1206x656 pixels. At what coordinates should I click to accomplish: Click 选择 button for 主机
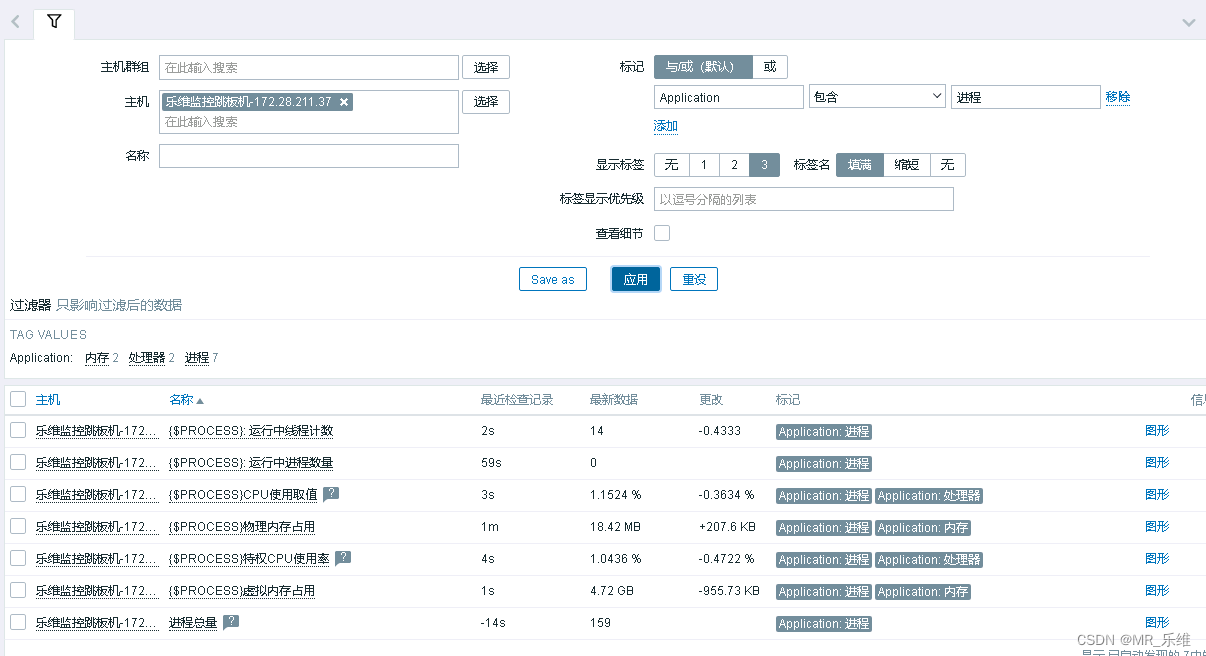[x=486, y=102]
